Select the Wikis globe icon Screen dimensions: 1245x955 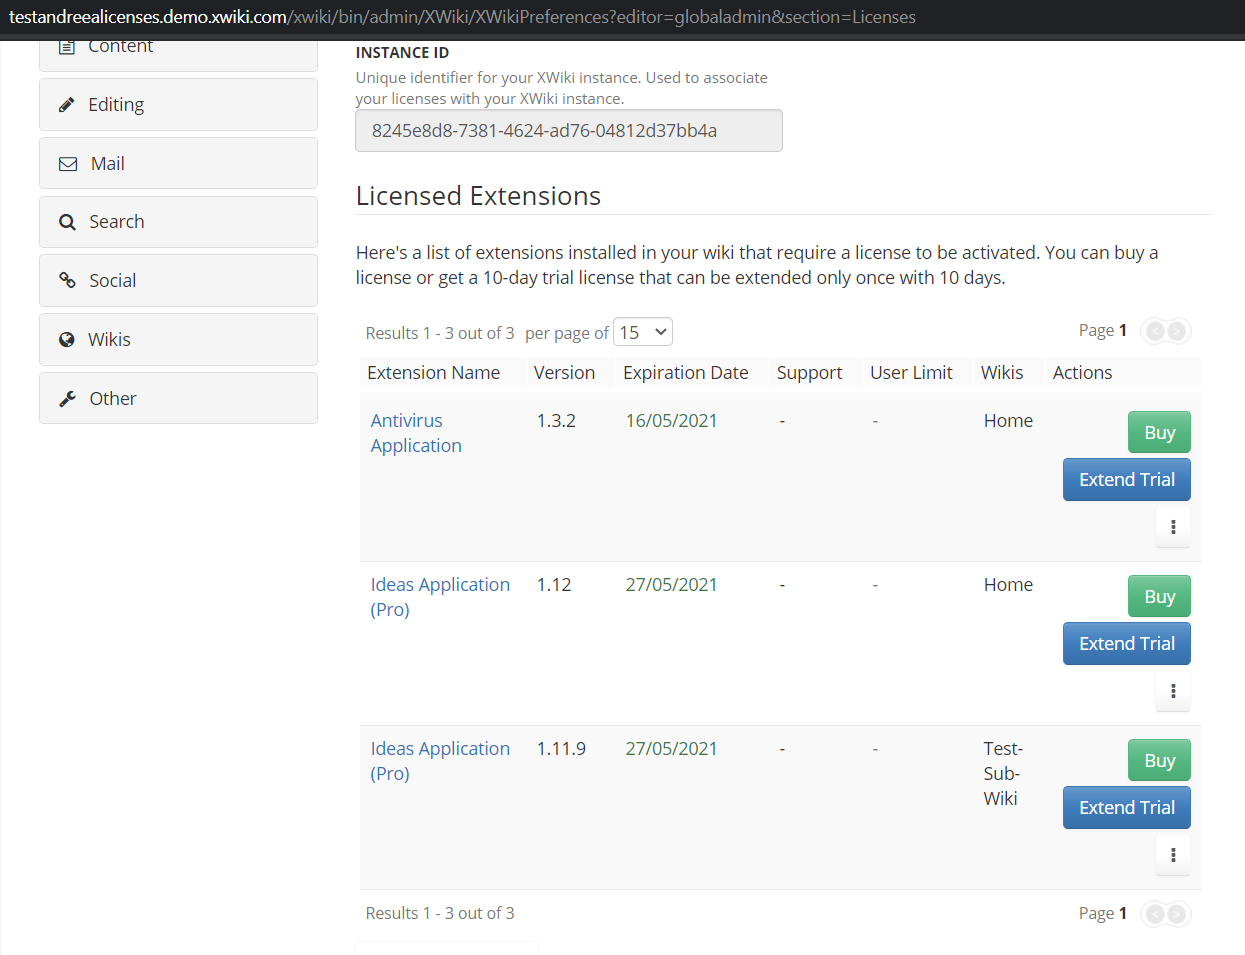click(x=66, y=339)
